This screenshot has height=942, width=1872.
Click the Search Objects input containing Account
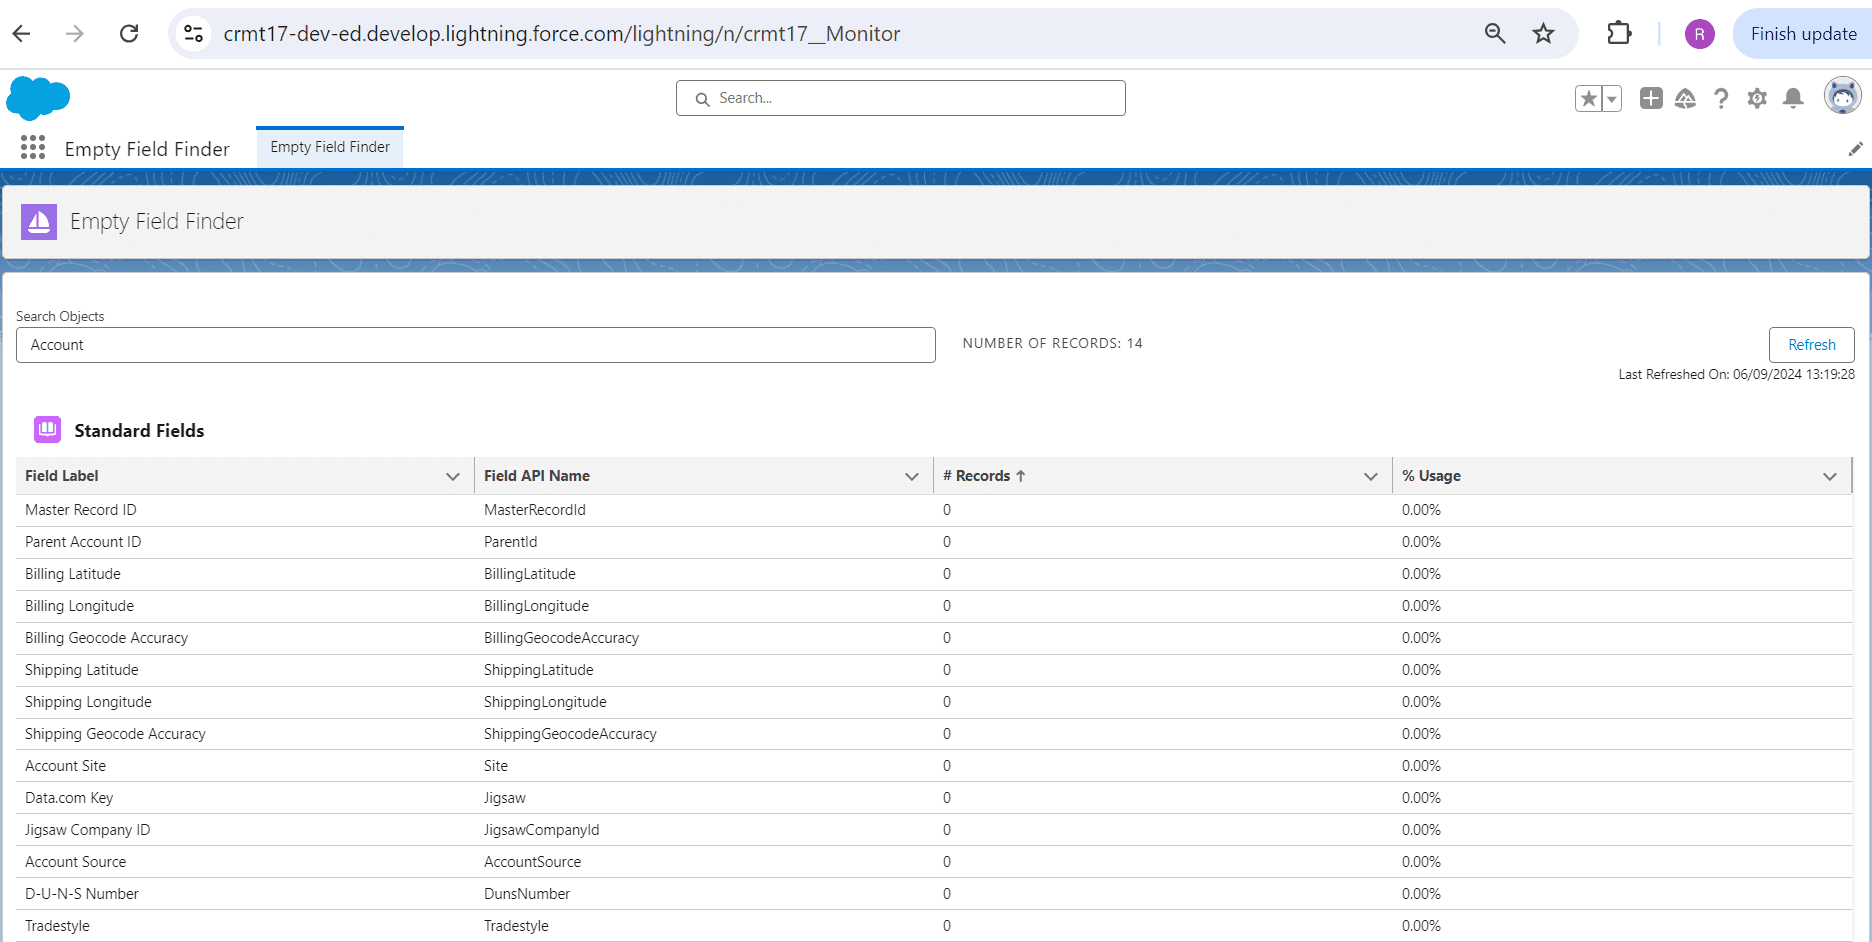[x=476, y=345]
